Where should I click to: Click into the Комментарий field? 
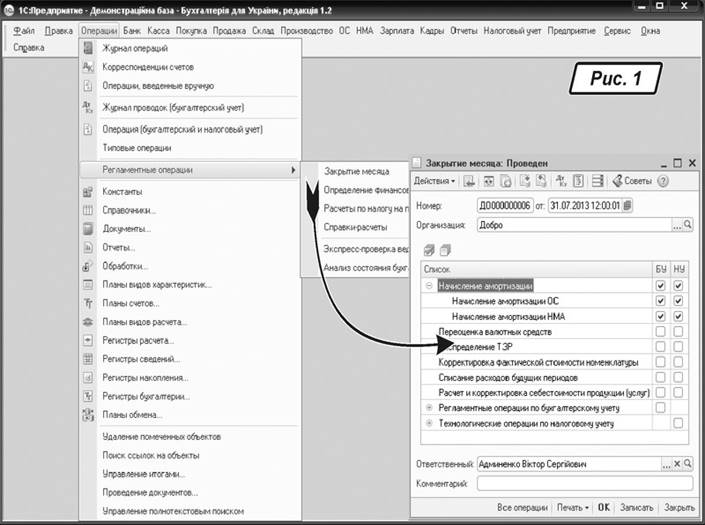585,484
